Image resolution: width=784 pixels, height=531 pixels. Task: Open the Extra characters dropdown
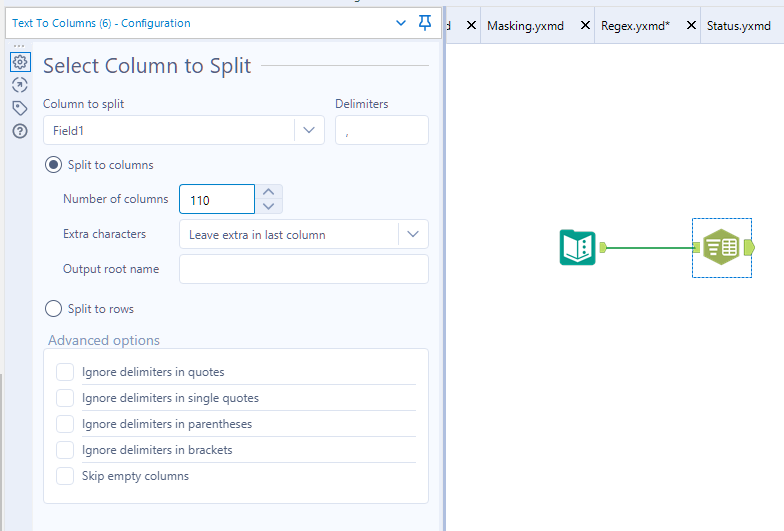point(412,234)
